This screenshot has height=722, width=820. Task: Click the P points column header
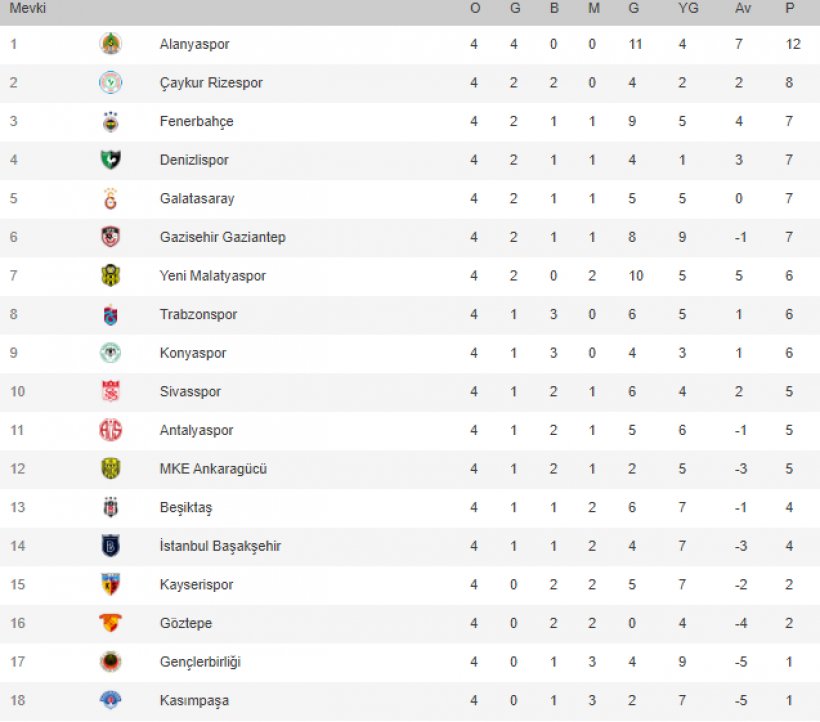click(790, 8)
